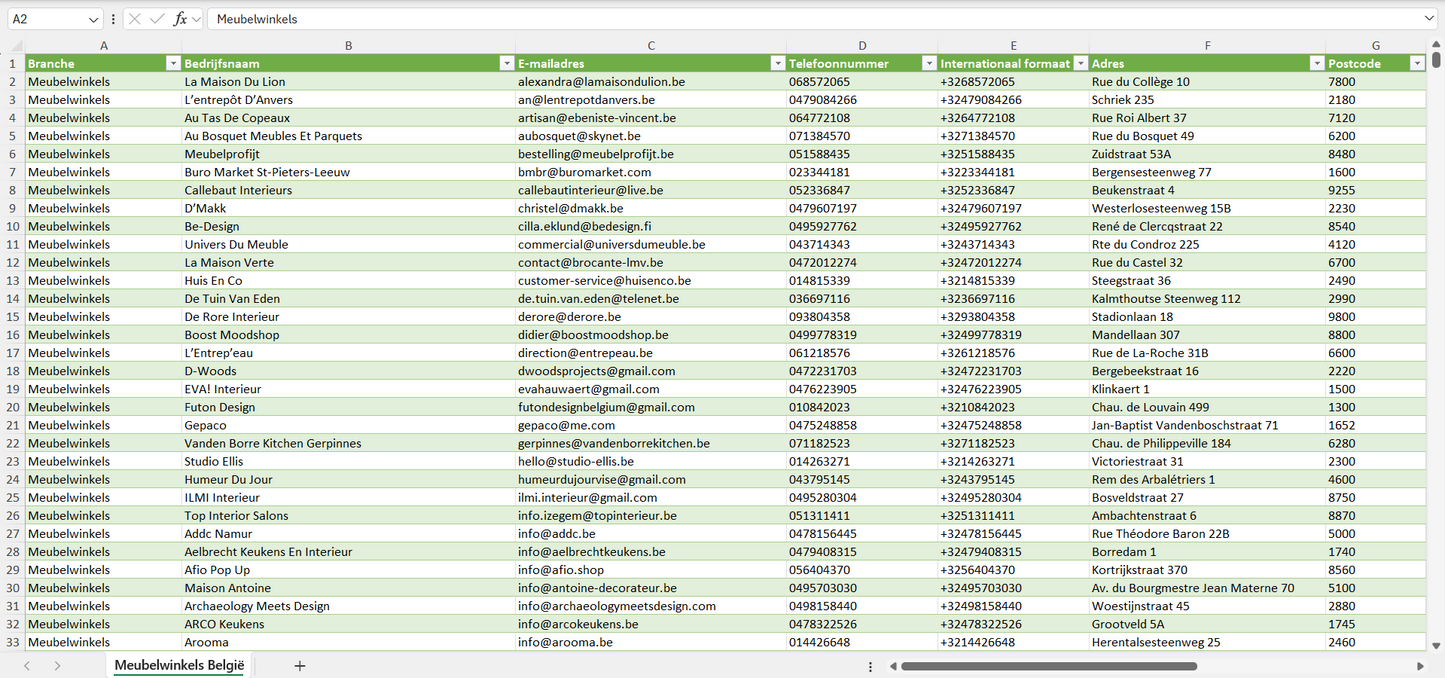The width and height of the screenshot is (1445, 678).
Task: Select the cell containing La Maison Du Lion
Action: point(347,82)
